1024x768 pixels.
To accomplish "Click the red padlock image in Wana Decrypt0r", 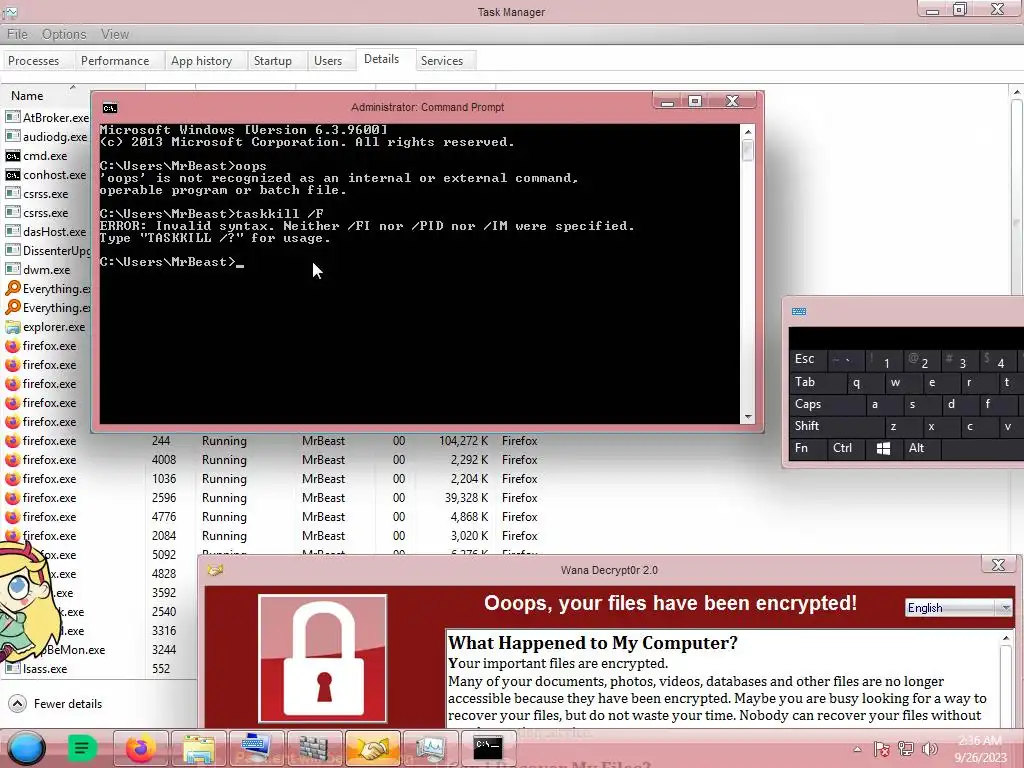I will (x=323, y=658).
